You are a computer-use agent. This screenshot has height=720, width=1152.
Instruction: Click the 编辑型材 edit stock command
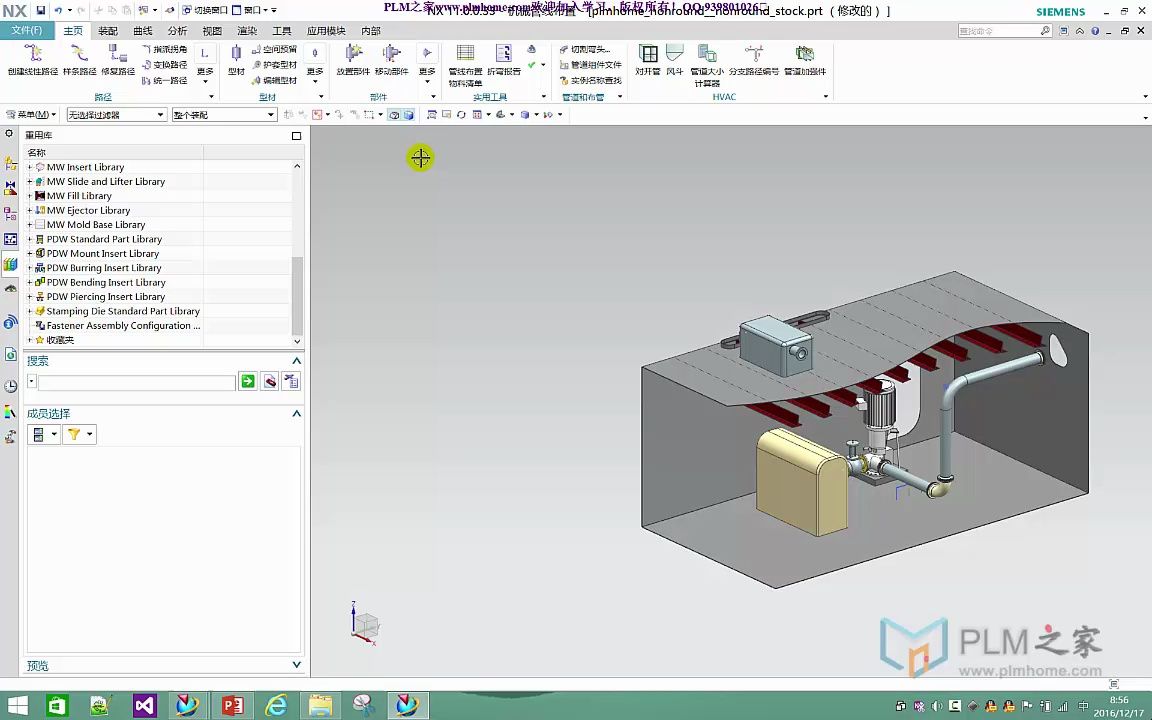point(274,80)
